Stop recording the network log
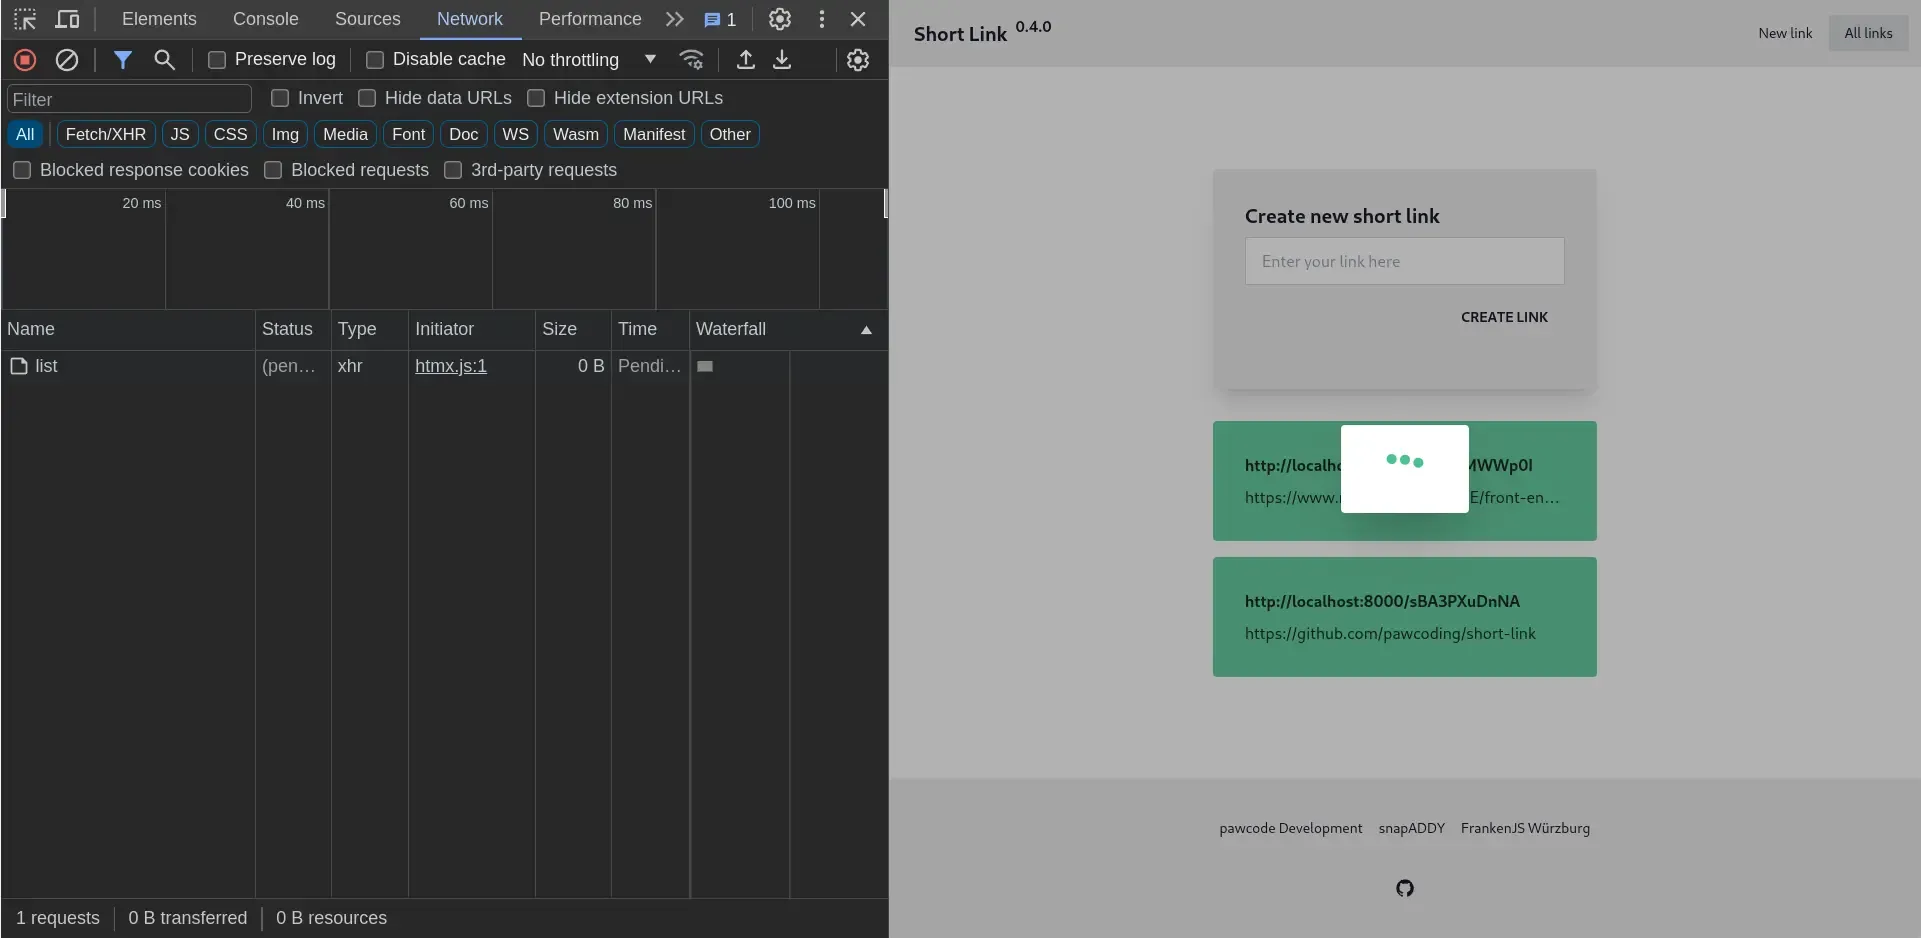 [24, 60]
